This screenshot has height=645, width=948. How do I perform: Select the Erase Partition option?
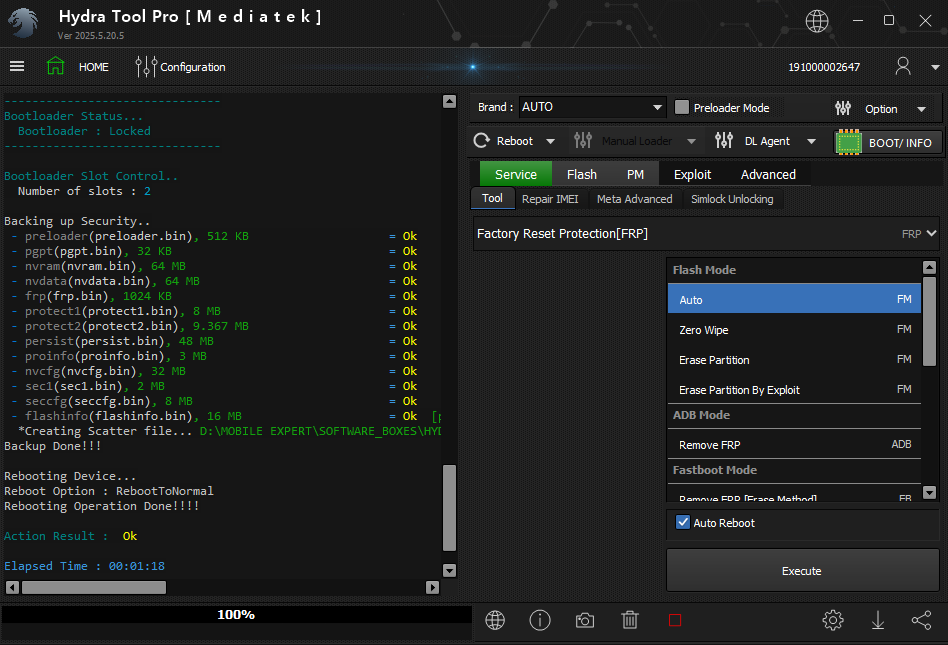click(x=794, y=360)
